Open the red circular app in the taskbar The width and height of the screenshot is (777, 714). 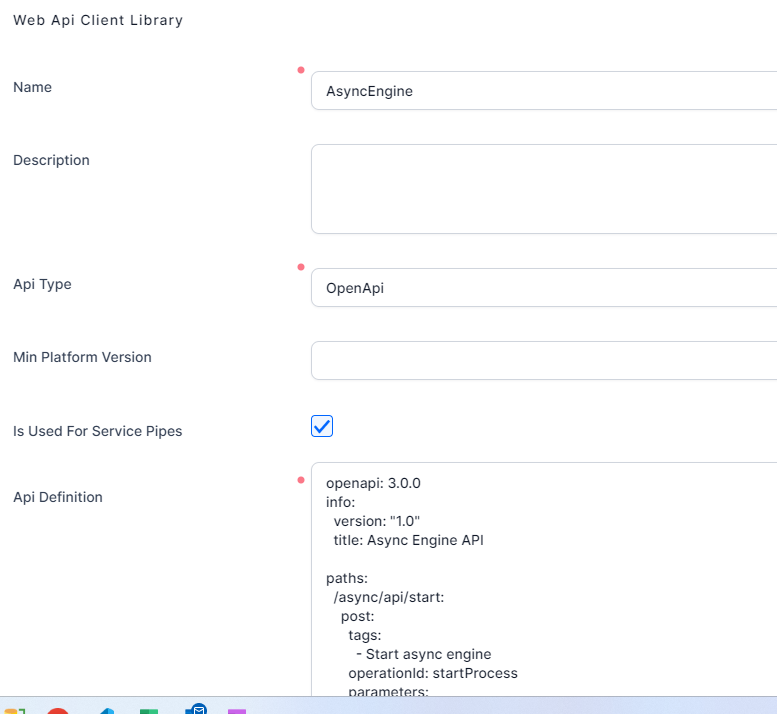58,710
